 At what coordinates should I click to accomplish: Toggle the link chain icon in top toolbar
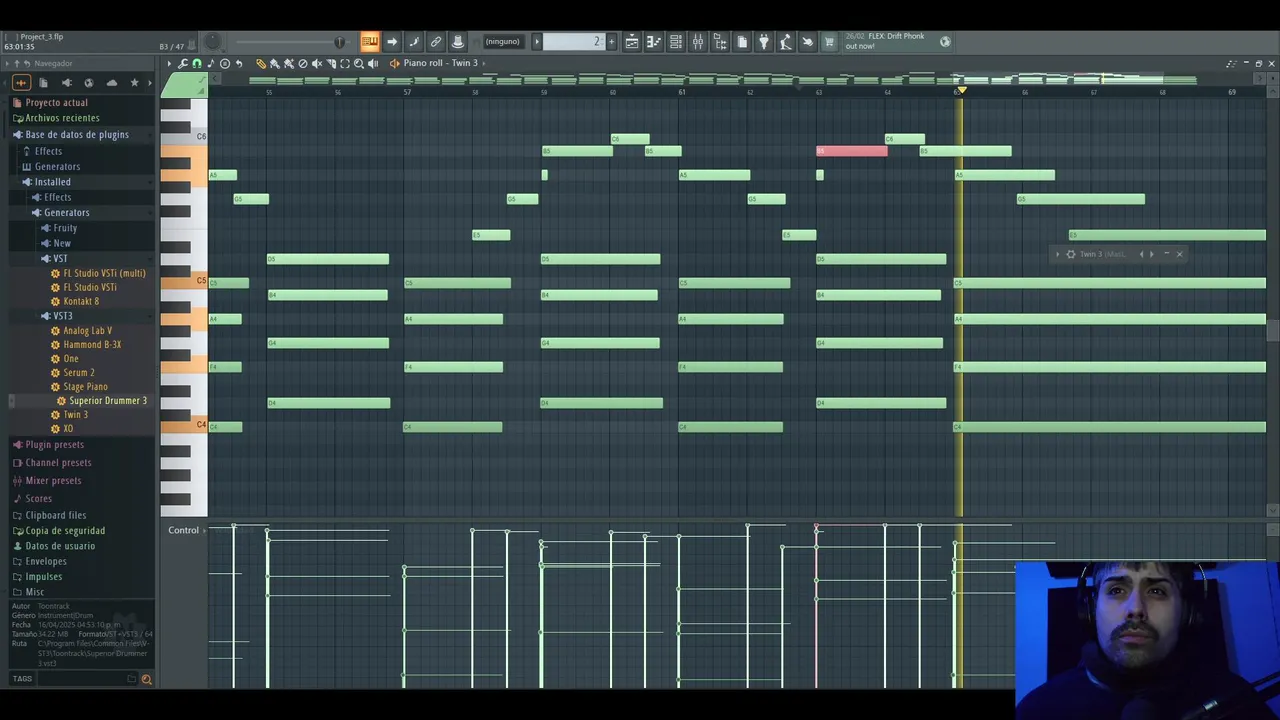436,41
